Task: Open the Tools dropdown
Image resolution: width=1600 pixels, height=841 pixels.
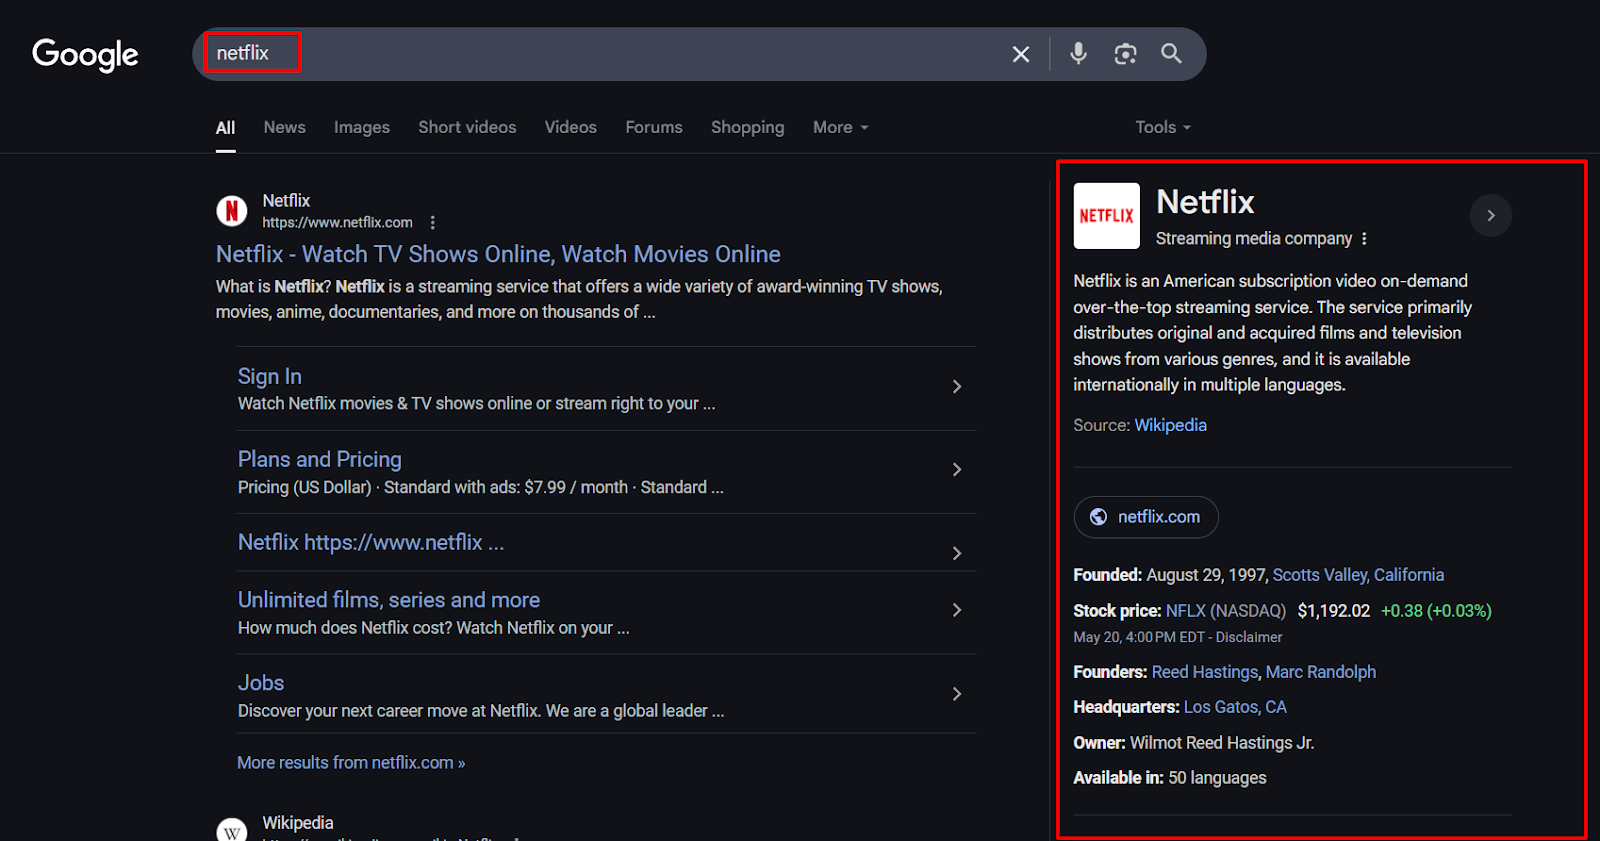Action: (1163, 127)
